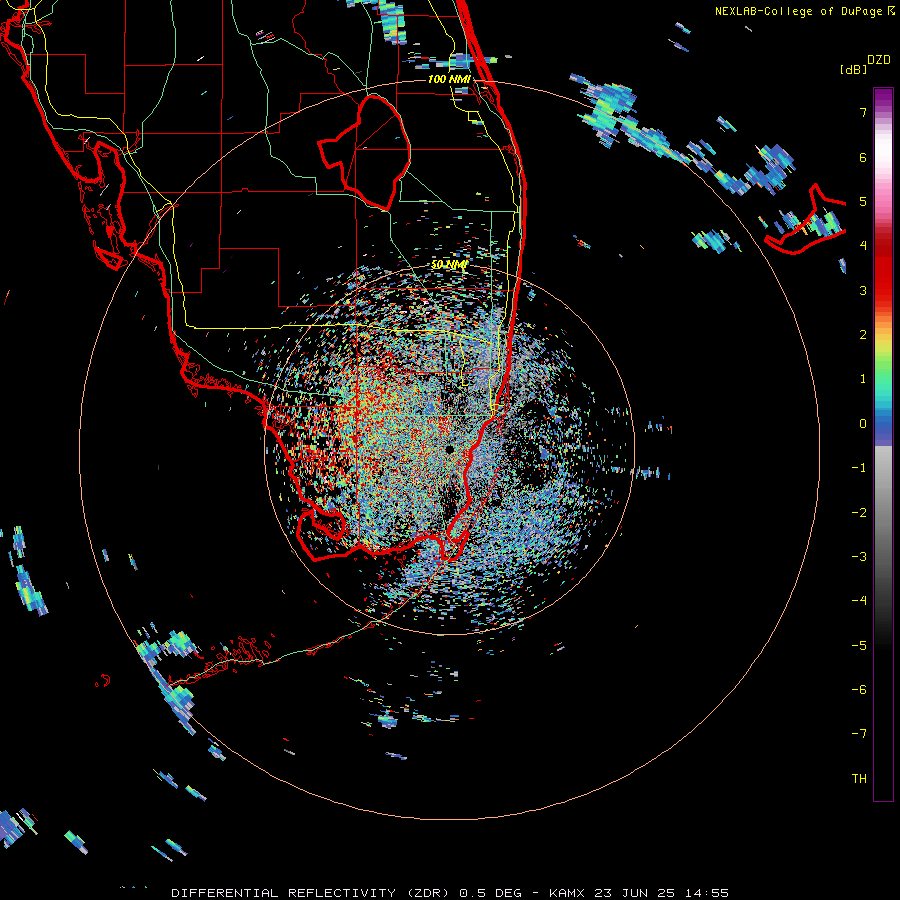900x900 pixels.
Task: Click the '-6' value on the color scale
Action: 859,690
